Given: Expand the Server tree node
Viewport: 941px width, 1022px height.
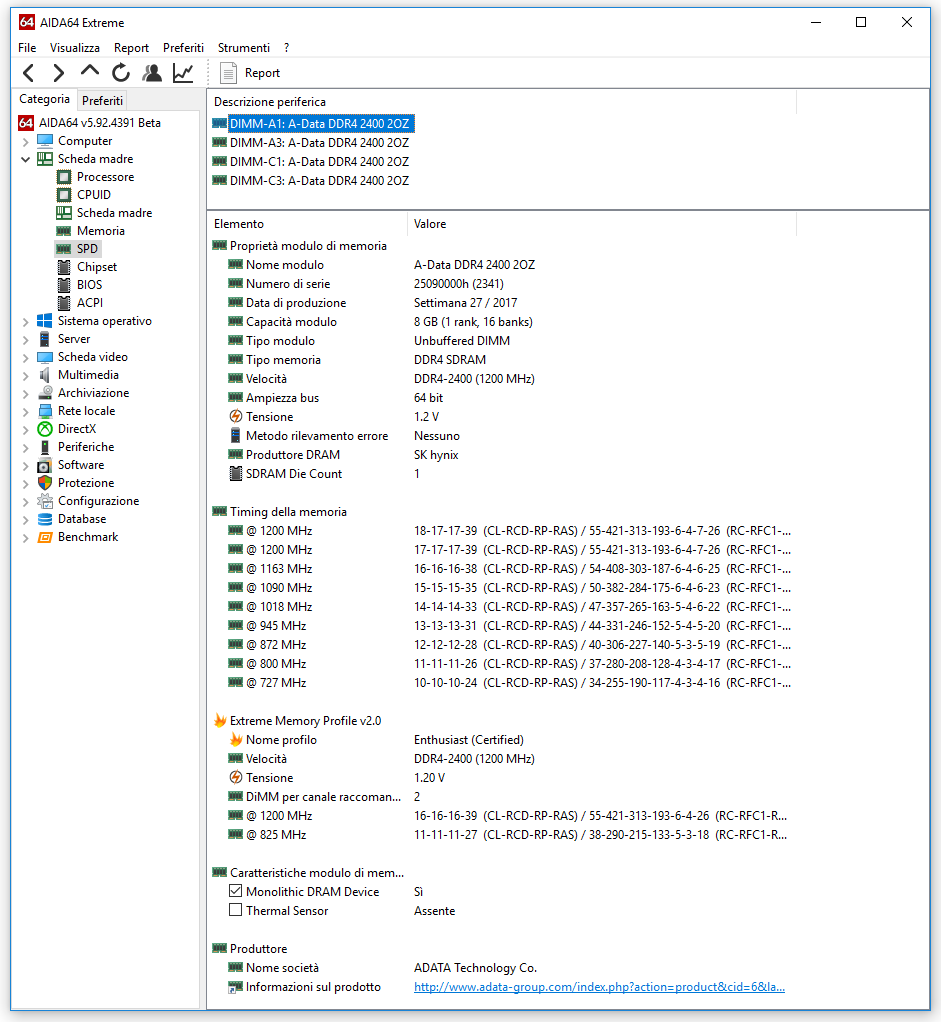Looking at the screenshot, I should 25,340.
